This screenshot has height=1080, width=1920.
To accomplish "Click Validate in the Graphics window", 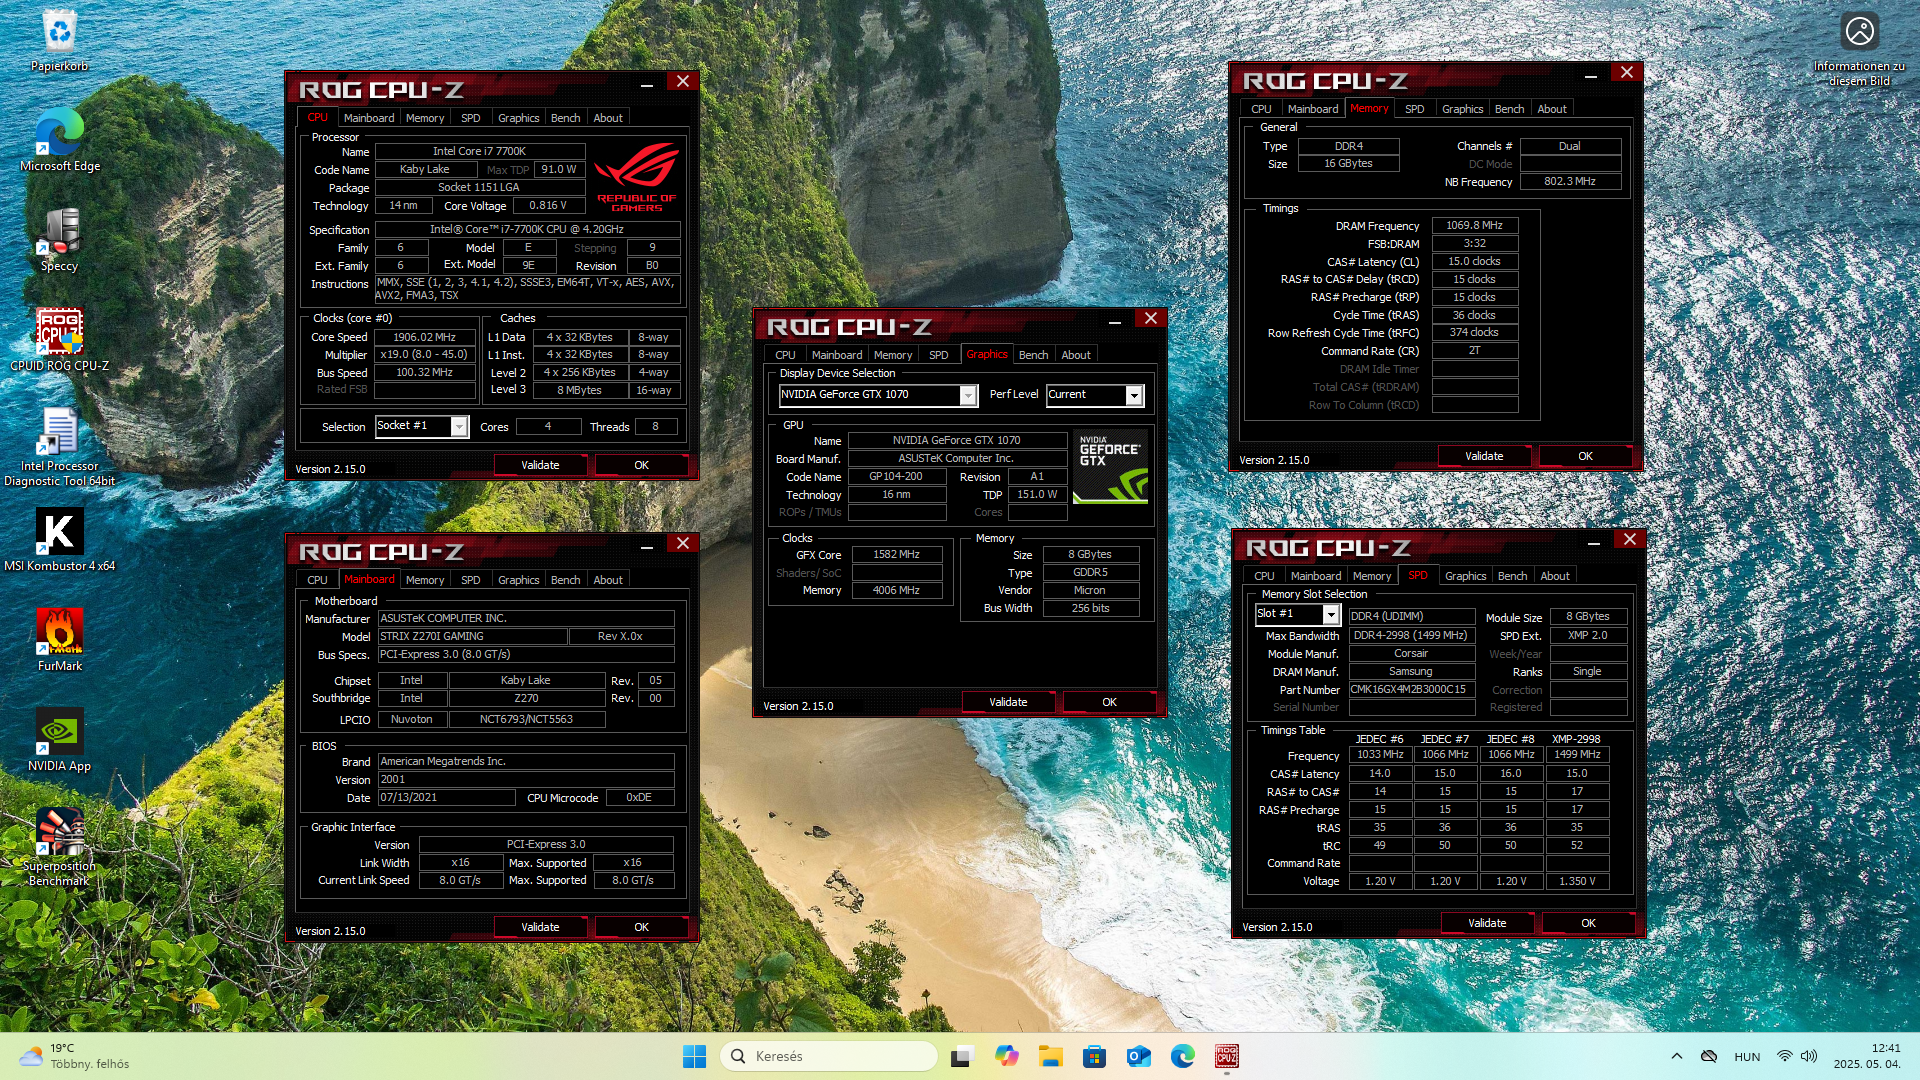I will 1008,702.
